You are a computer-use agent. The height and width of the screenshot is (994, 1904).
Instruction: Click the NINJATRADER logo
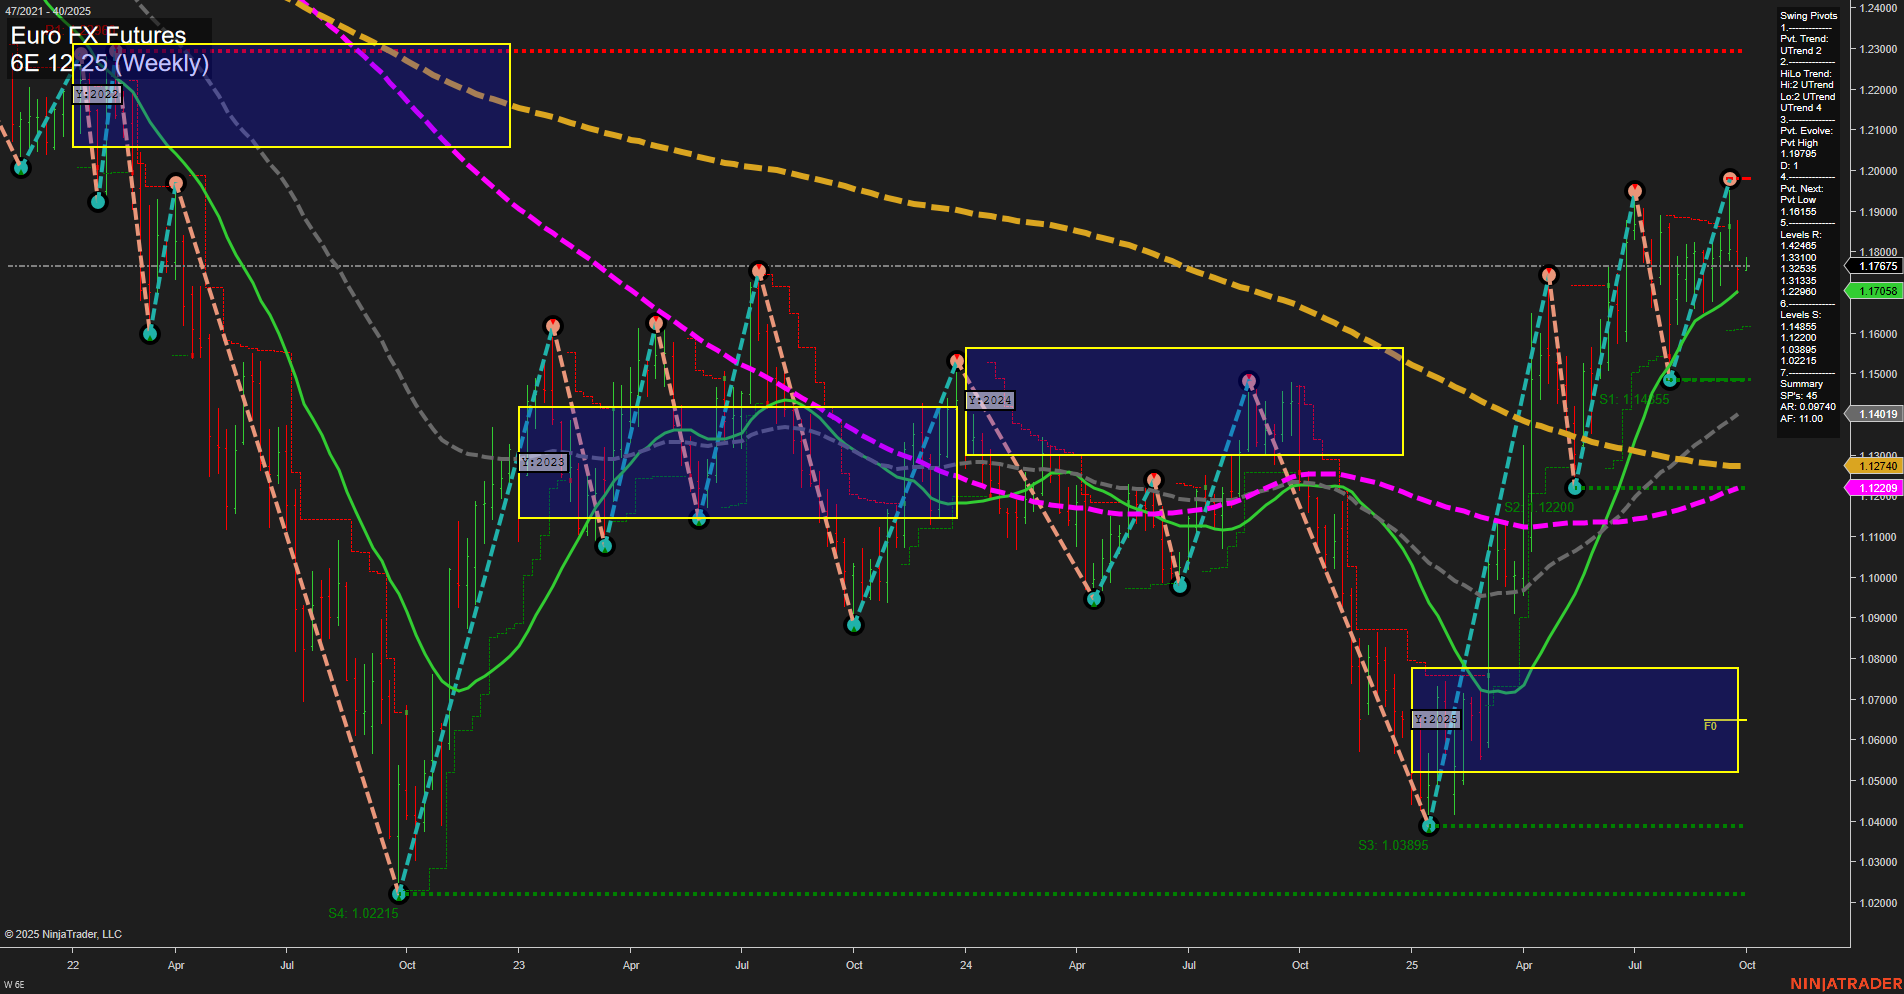point(1847,982)
